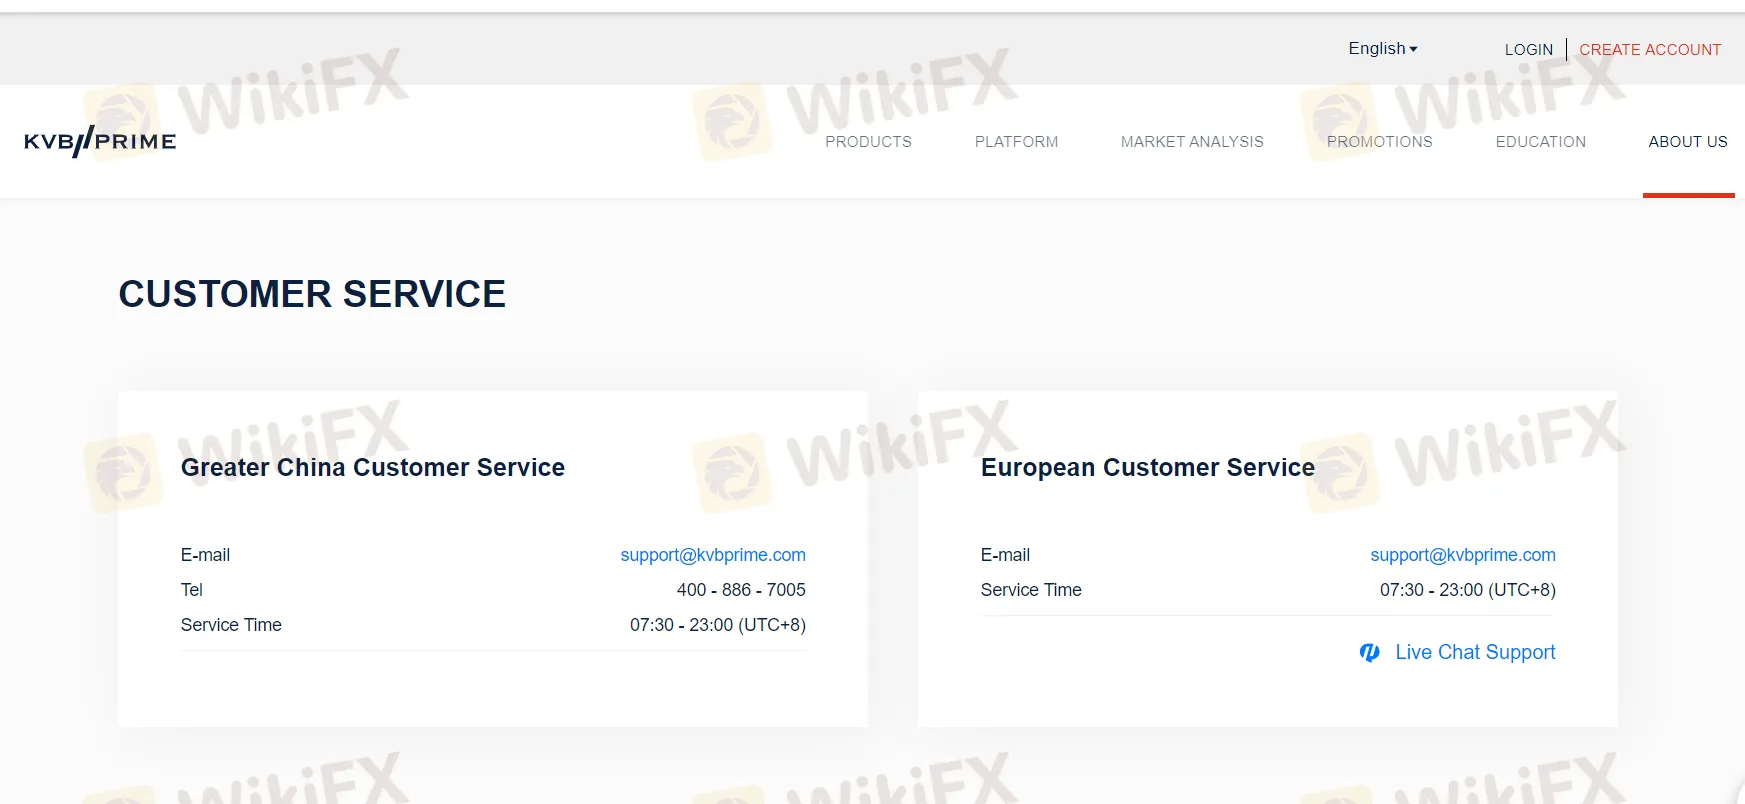This screenshot has height=804, width=1745.
Task: Open the KVB Prime logo home link
Action: pos(100,141)
